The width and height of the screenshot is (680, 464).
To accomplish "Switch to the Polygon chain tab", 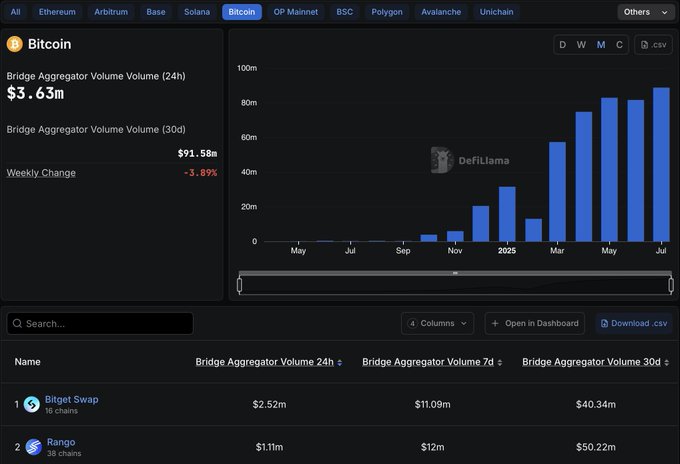I will [x=387, y=12].
